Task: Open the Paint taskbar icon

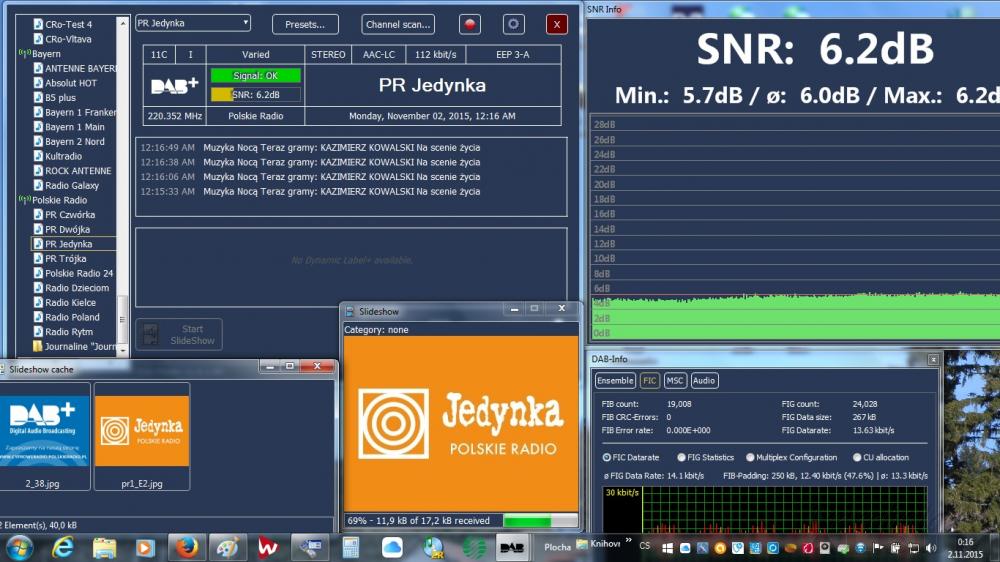Action: [228, 548]
